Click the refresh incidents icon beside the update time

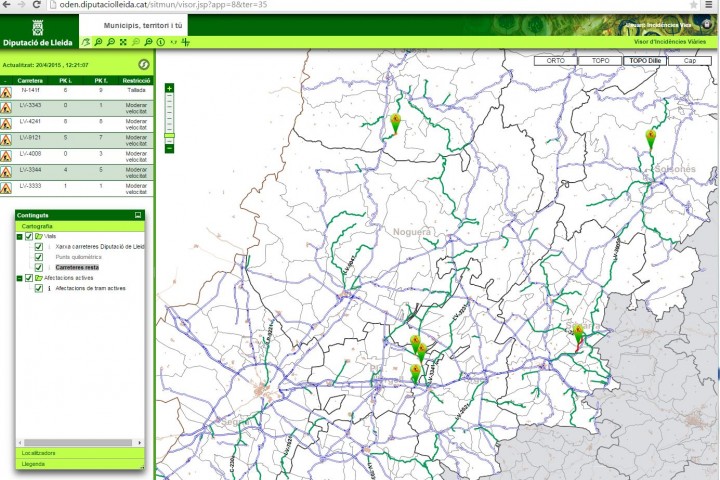pyautogui.click(x=143, y=64)
